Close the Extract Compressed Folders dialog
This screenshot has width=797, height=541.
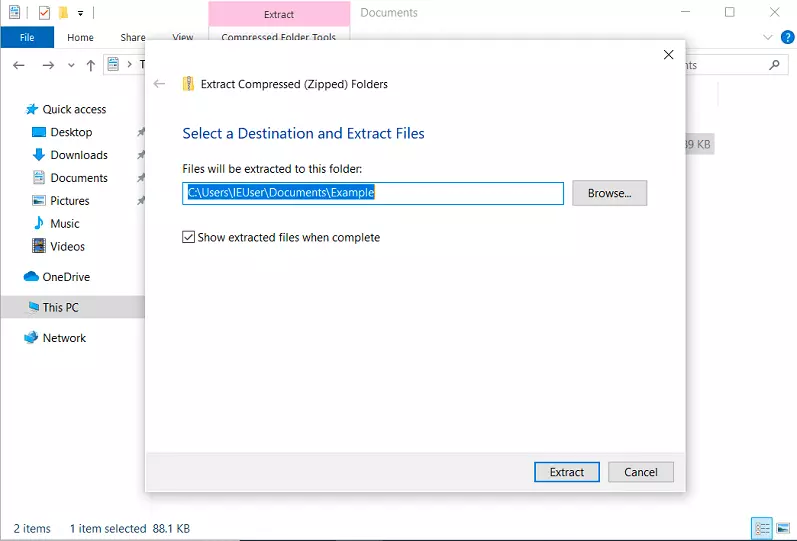point(668,54)
